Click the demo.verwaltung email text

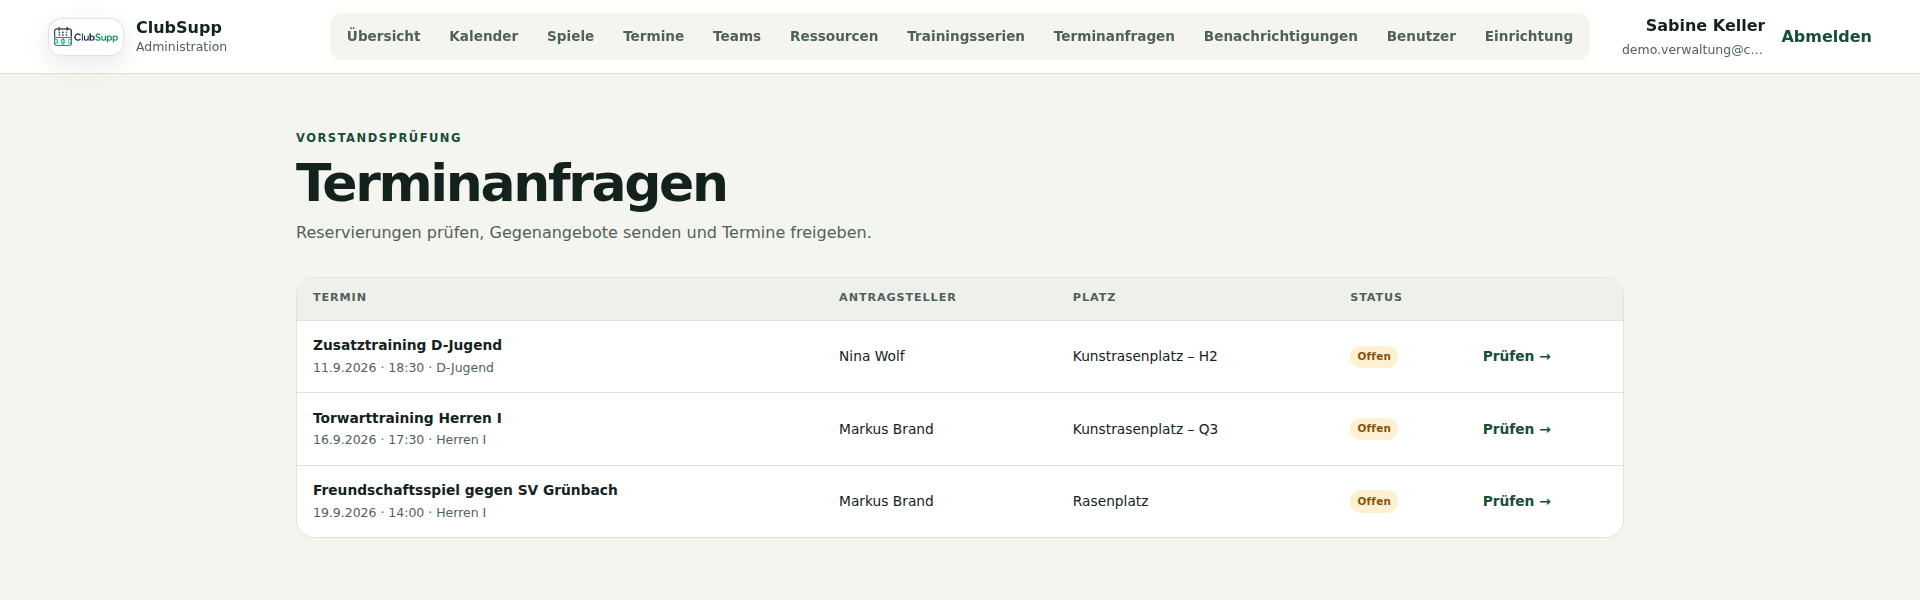(x=1692, y=50)
